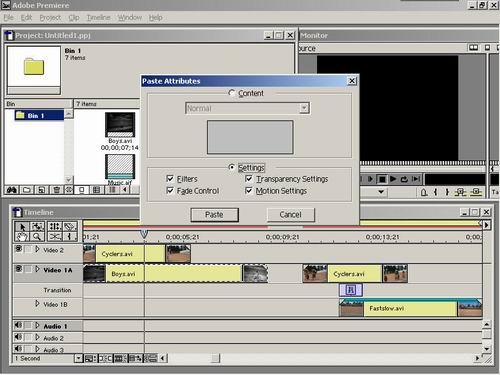This screenshot has height=375, width=500.
Task: Select the Zoom magnifier tool in Timeline
Action: tap(37, 237)
